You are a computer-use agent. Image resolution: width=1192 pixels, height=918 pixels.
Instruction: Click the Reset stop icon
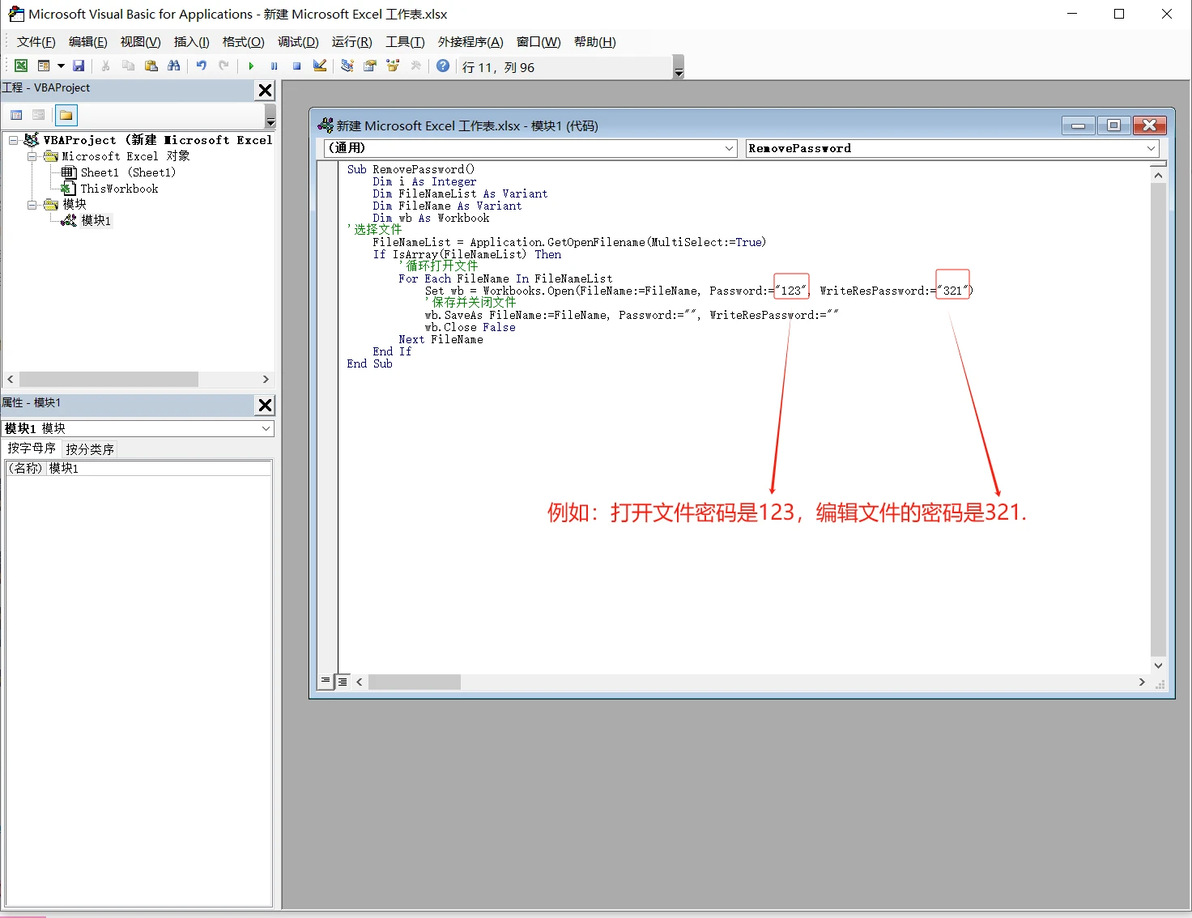[x=296, y=66]
